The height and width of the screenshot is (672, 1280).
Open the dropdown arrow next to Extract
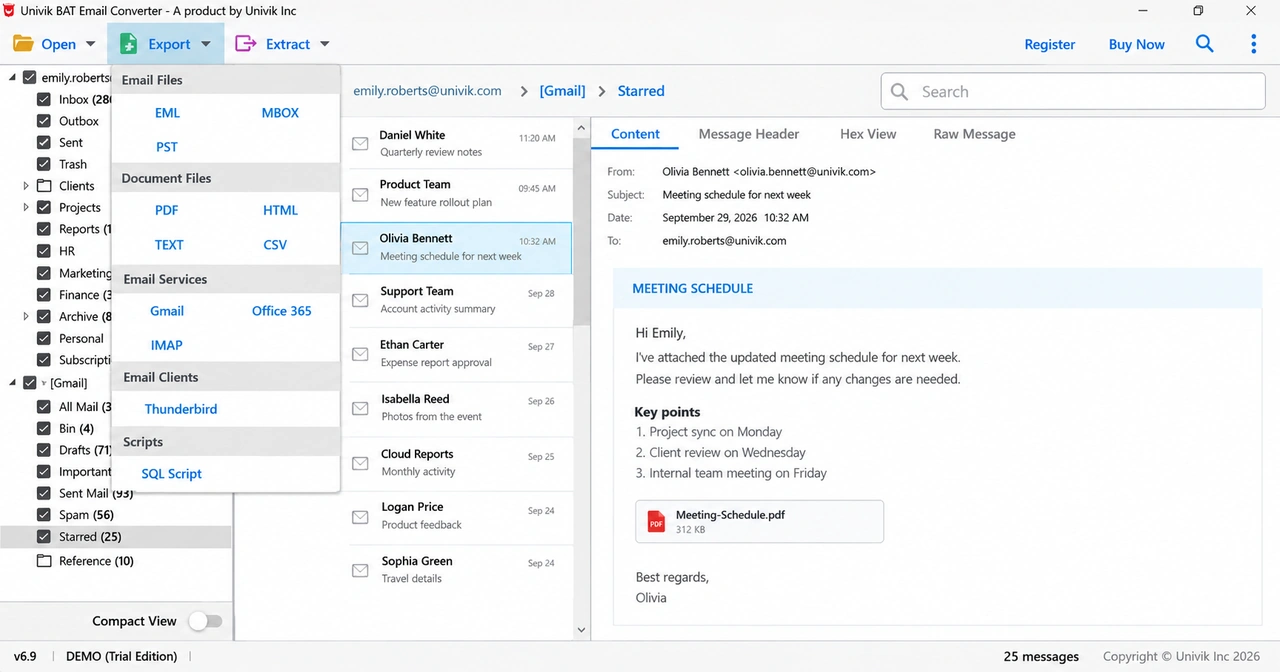(324, 44)
